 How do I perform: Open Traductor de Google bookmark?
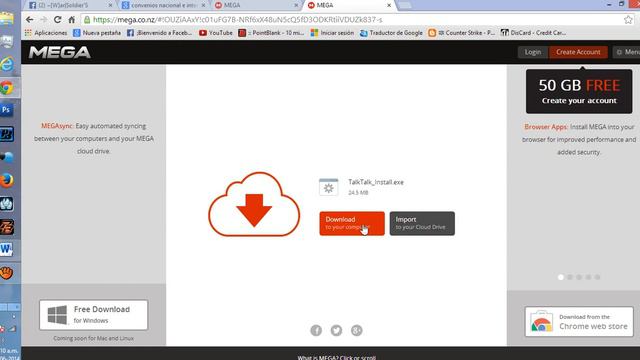click(391, 33)
